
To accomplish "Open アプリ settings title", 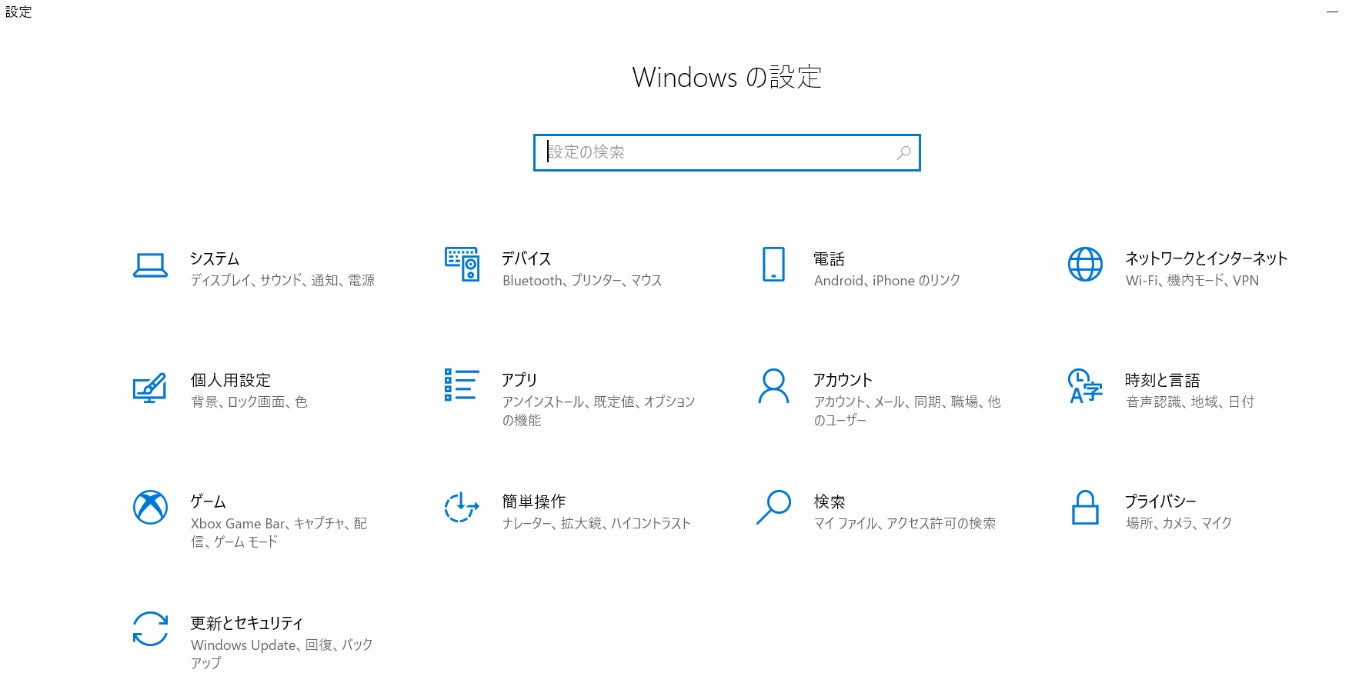I will point(520,381).
